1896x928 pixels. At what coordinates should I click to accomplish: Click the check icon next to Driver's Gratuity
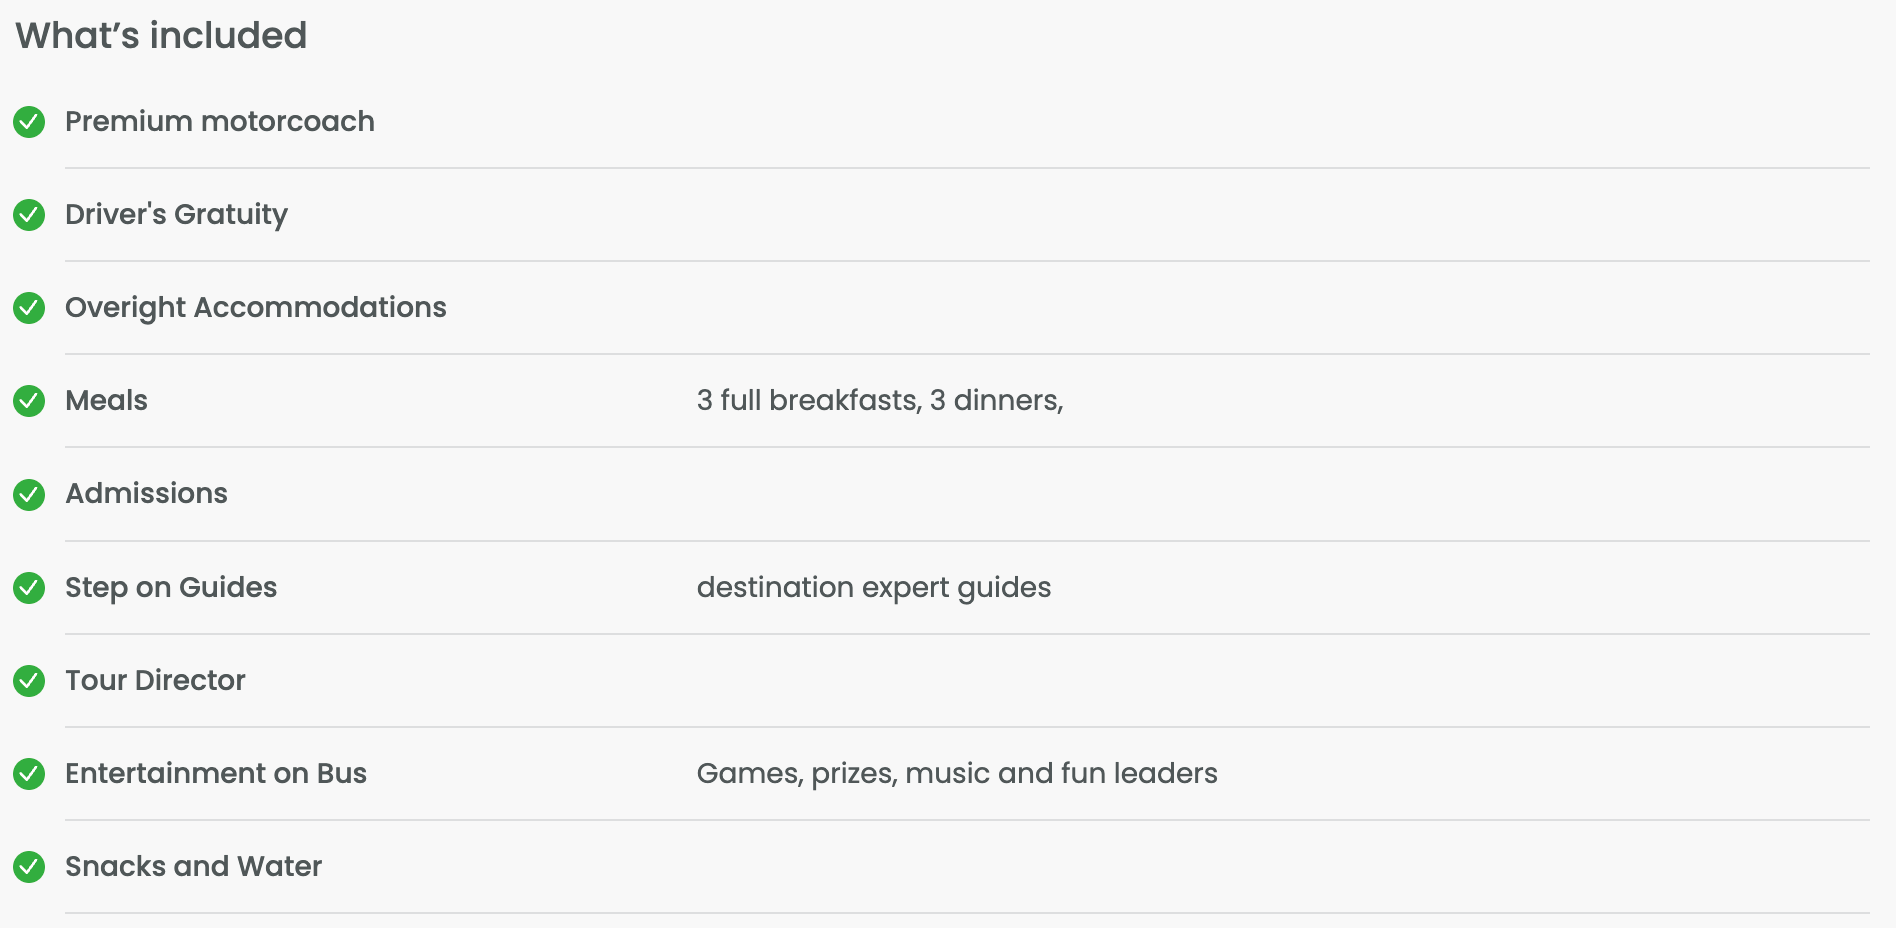29,215
